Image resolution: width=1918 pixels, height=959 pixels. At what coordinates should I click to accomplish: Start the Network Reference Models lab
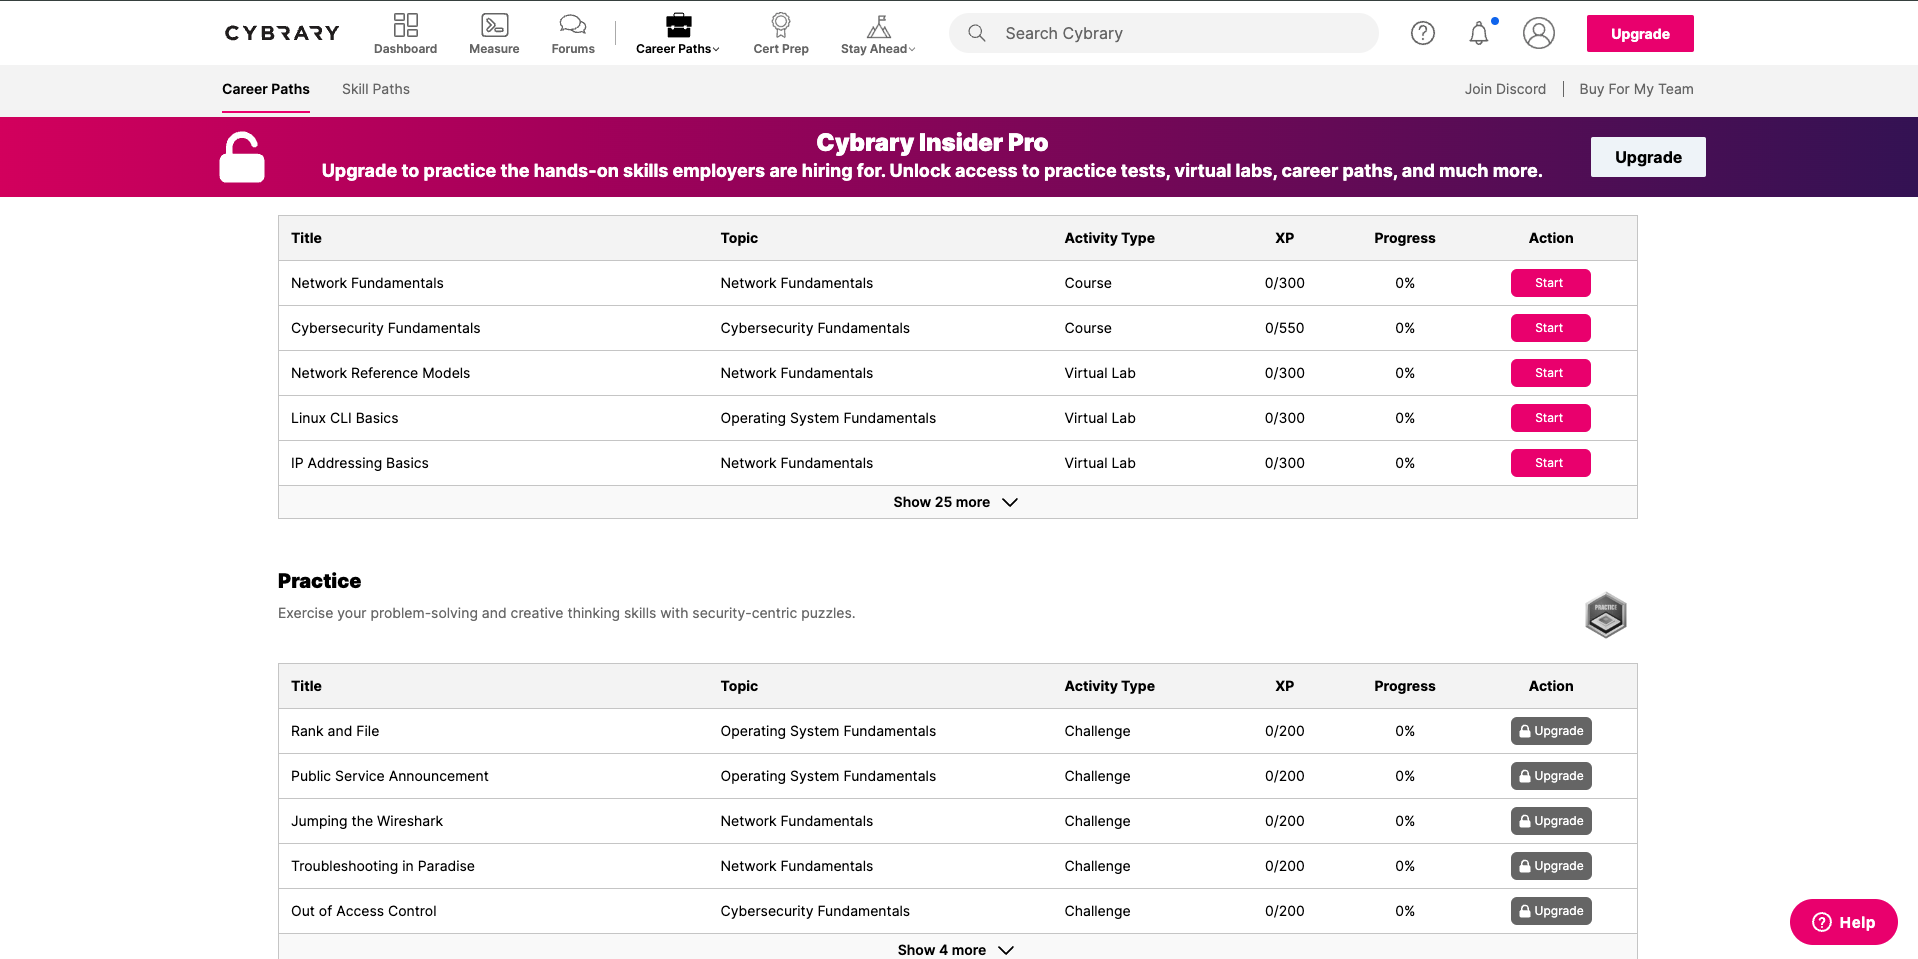click(1550, 373)
